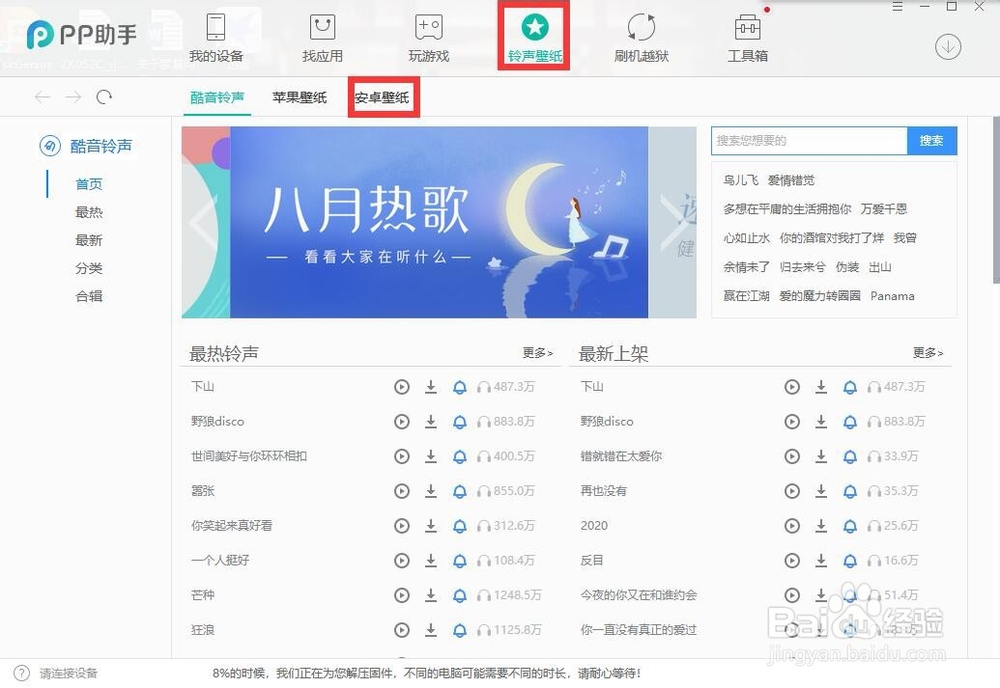Click the 搜索 button
1000x688 pixels.
[931, 140]
